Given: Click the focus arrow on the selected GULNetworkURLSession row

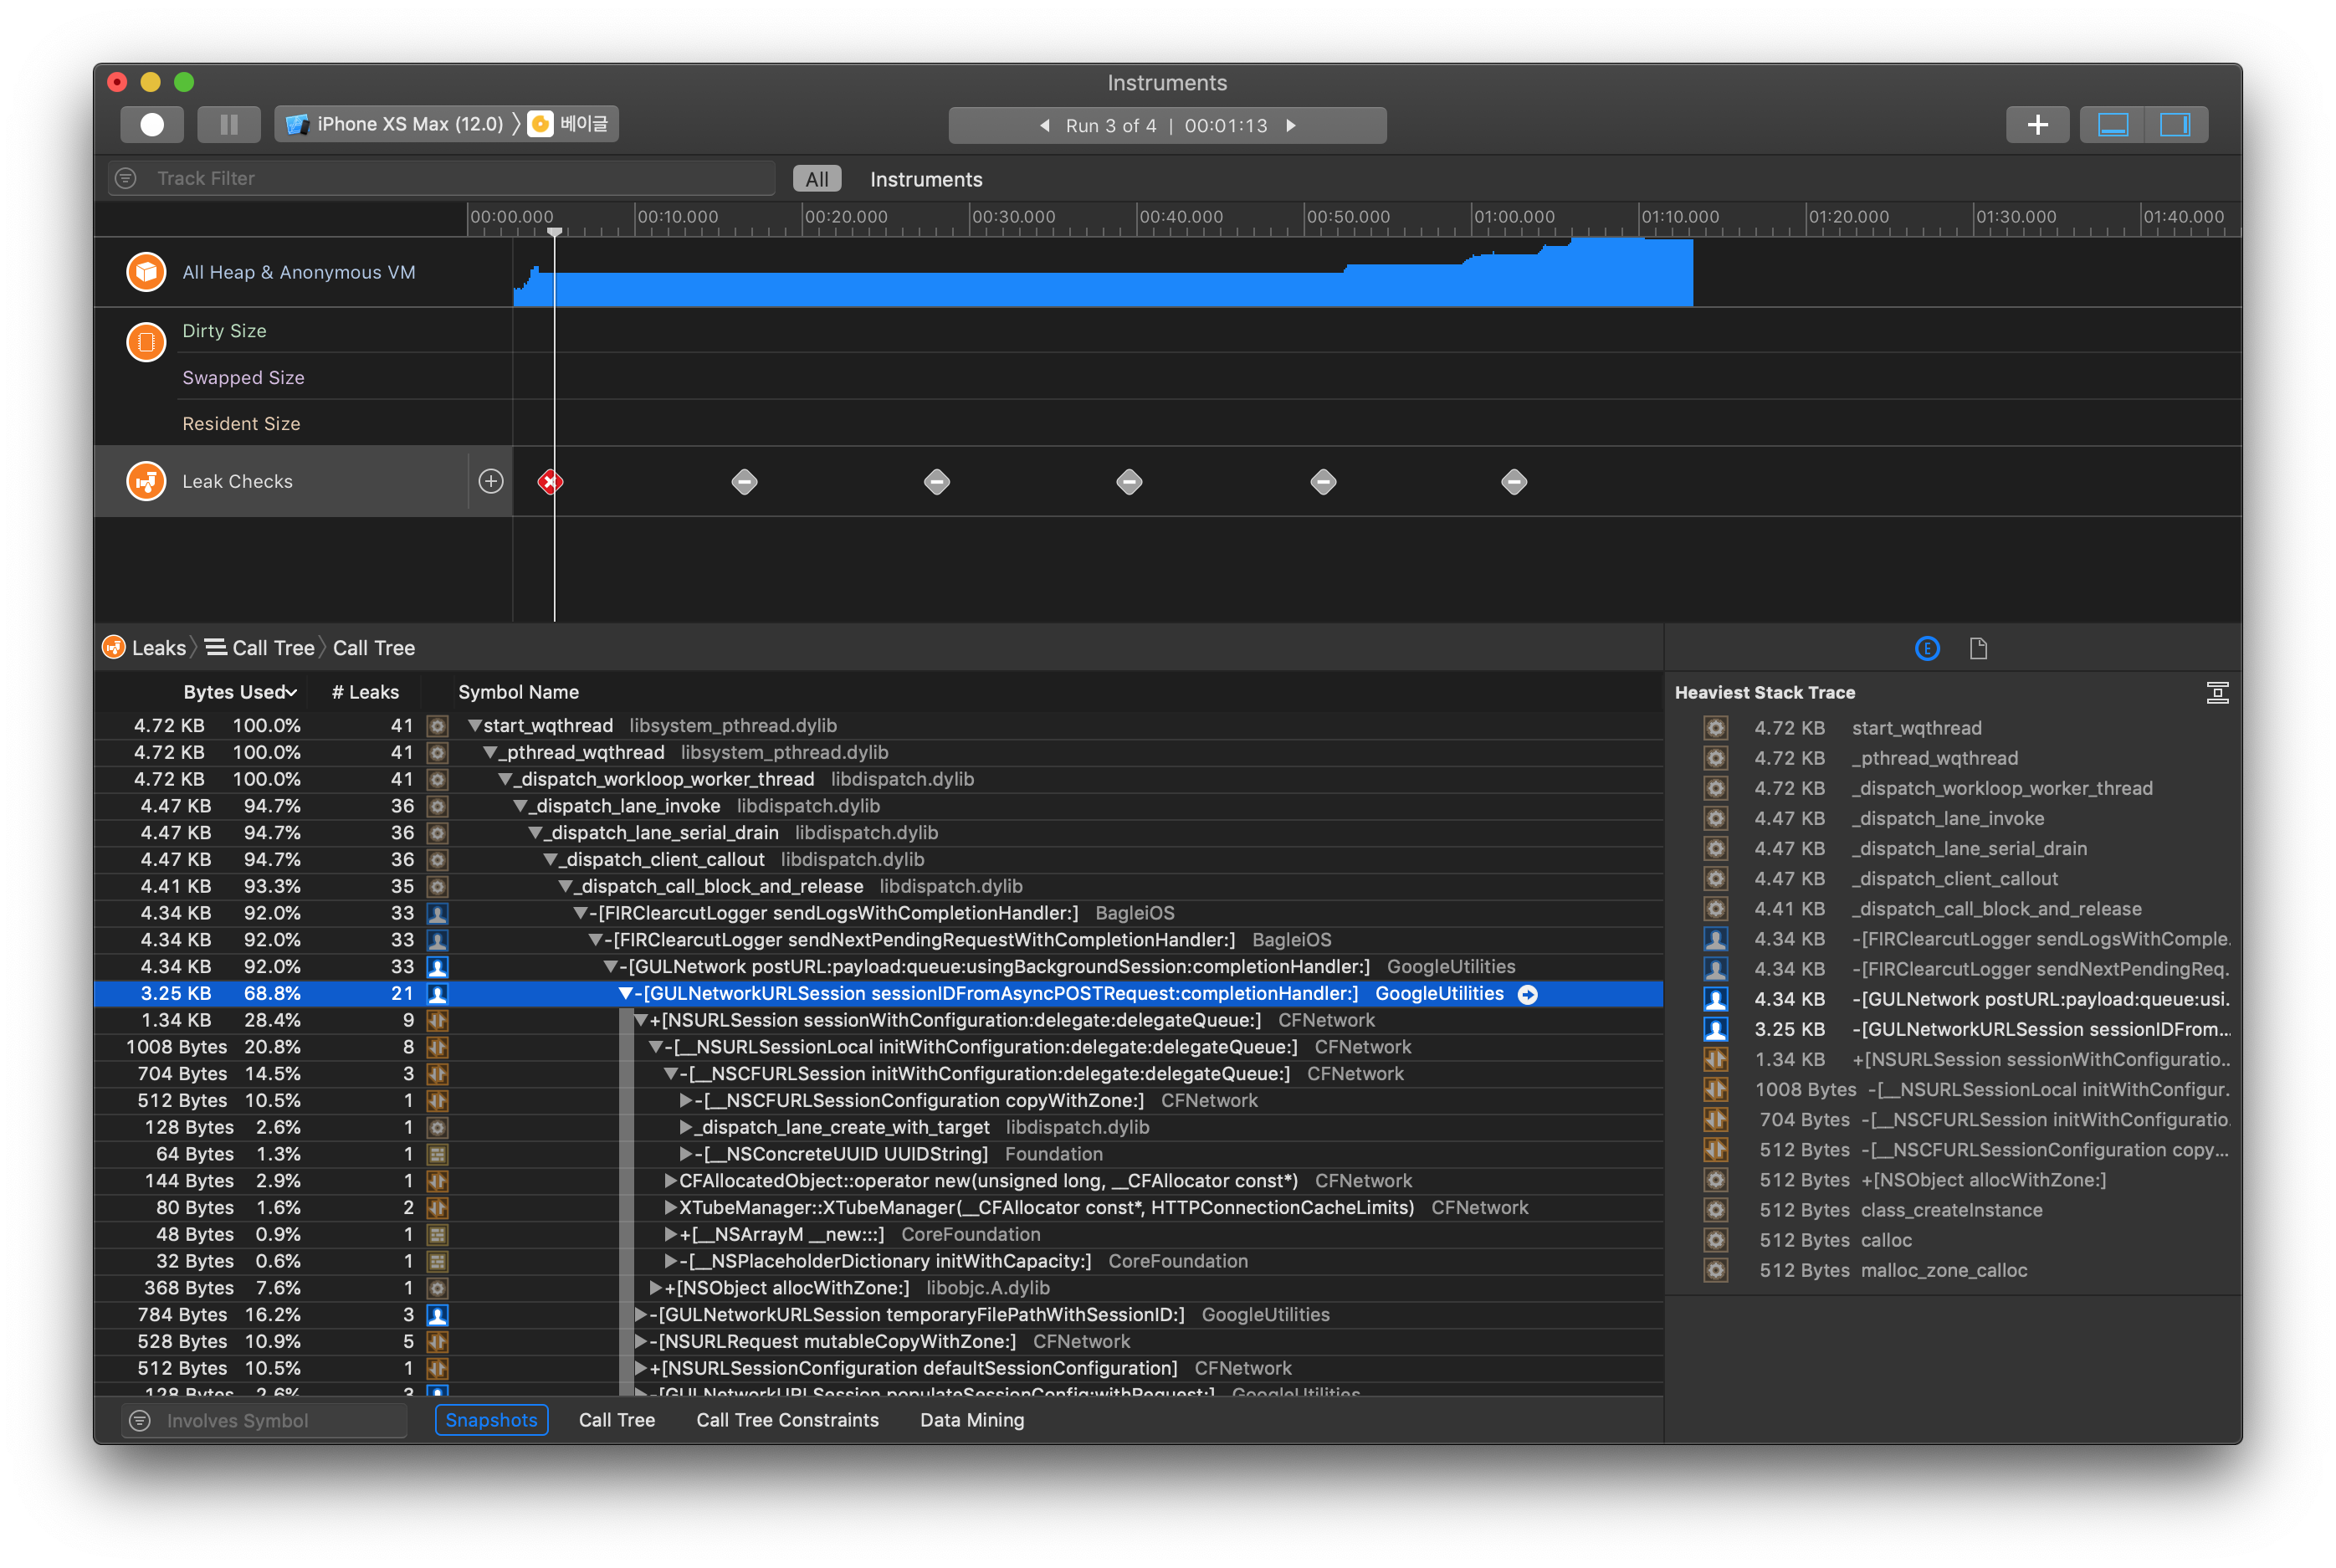Looking at the screenshot, I should click(1528, 994).
